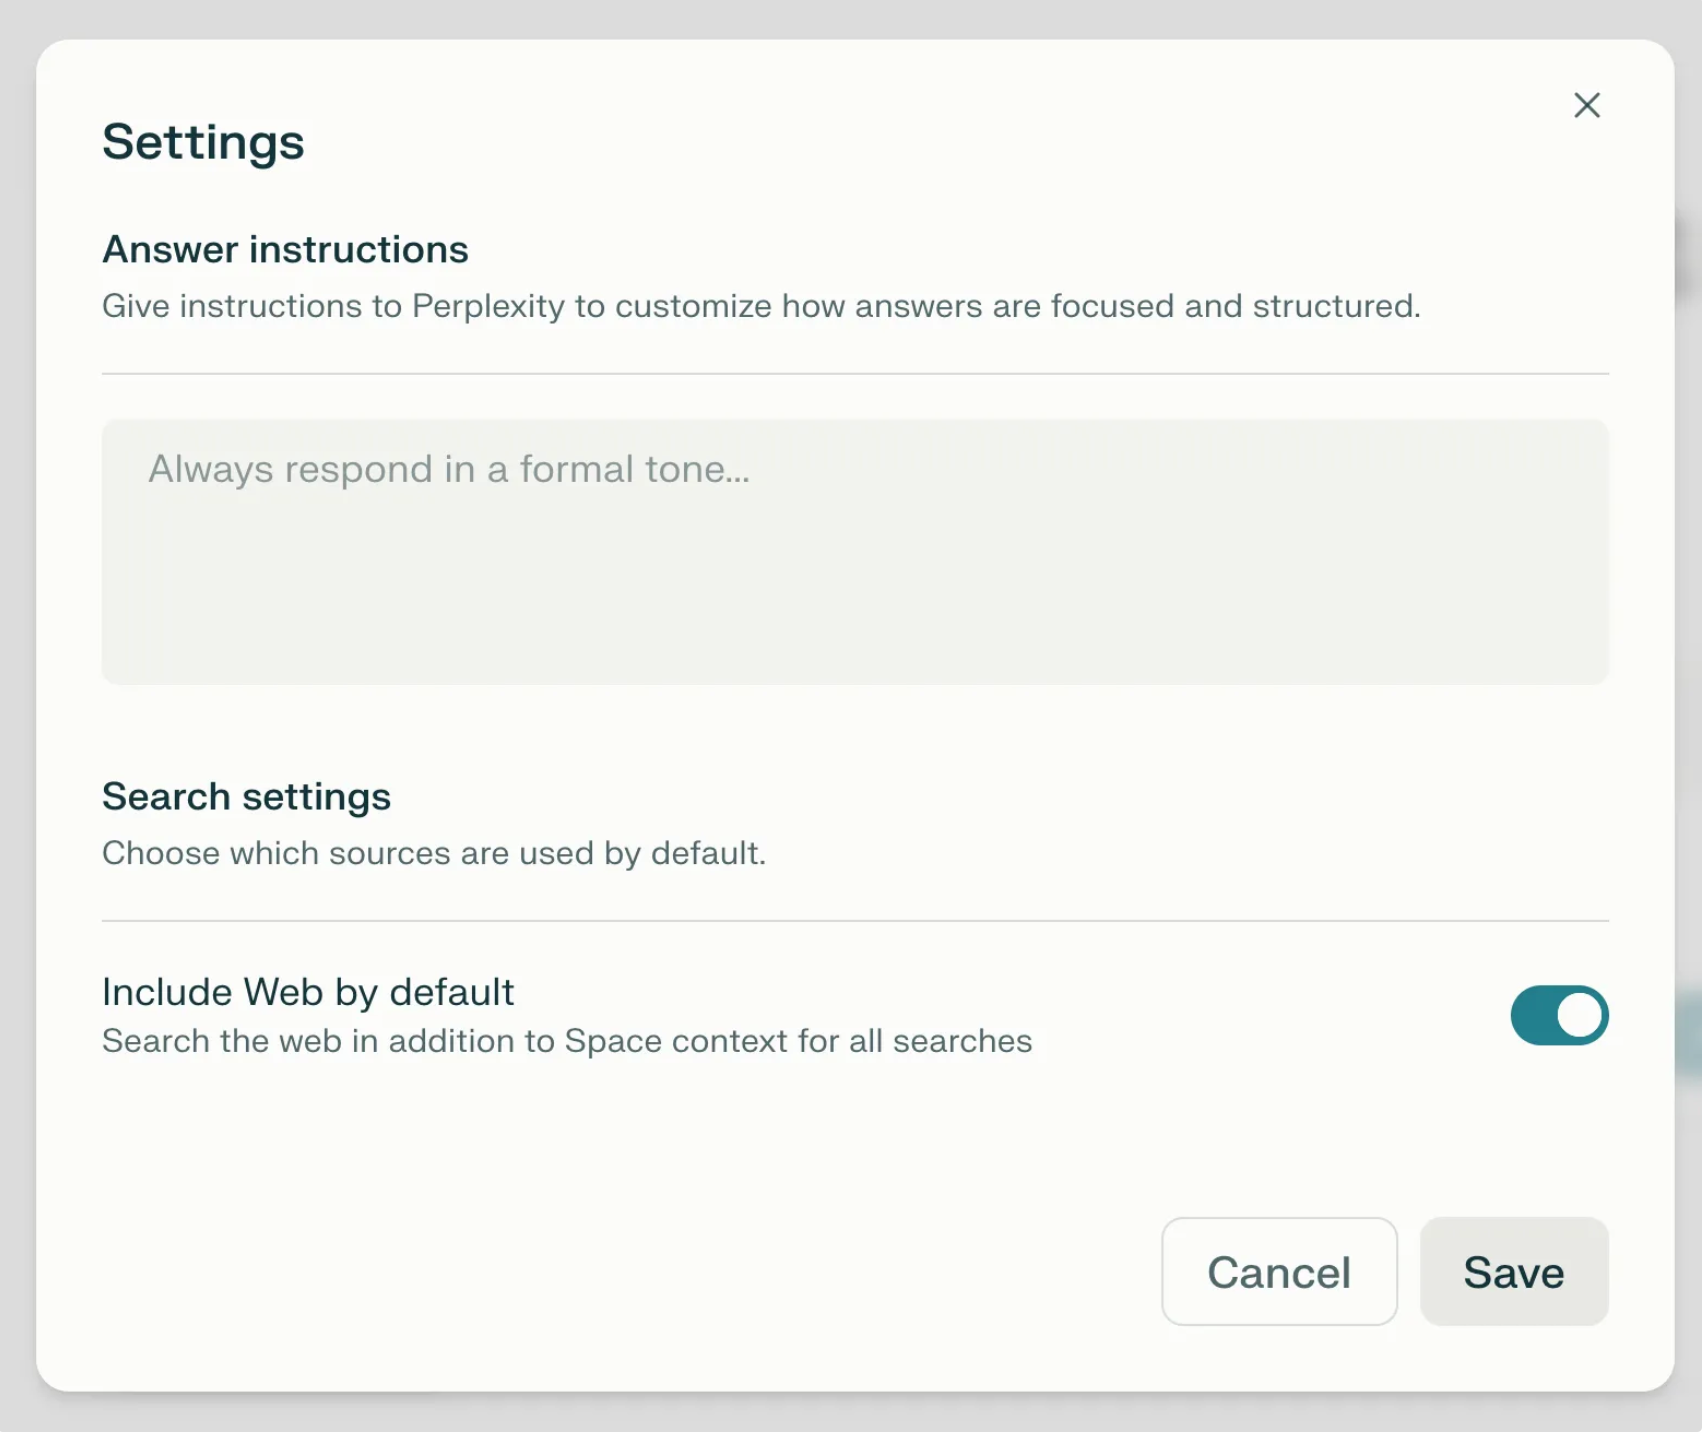Click the divider line under Search settings description
The image size is (1704, 1434).
[855, 921]
